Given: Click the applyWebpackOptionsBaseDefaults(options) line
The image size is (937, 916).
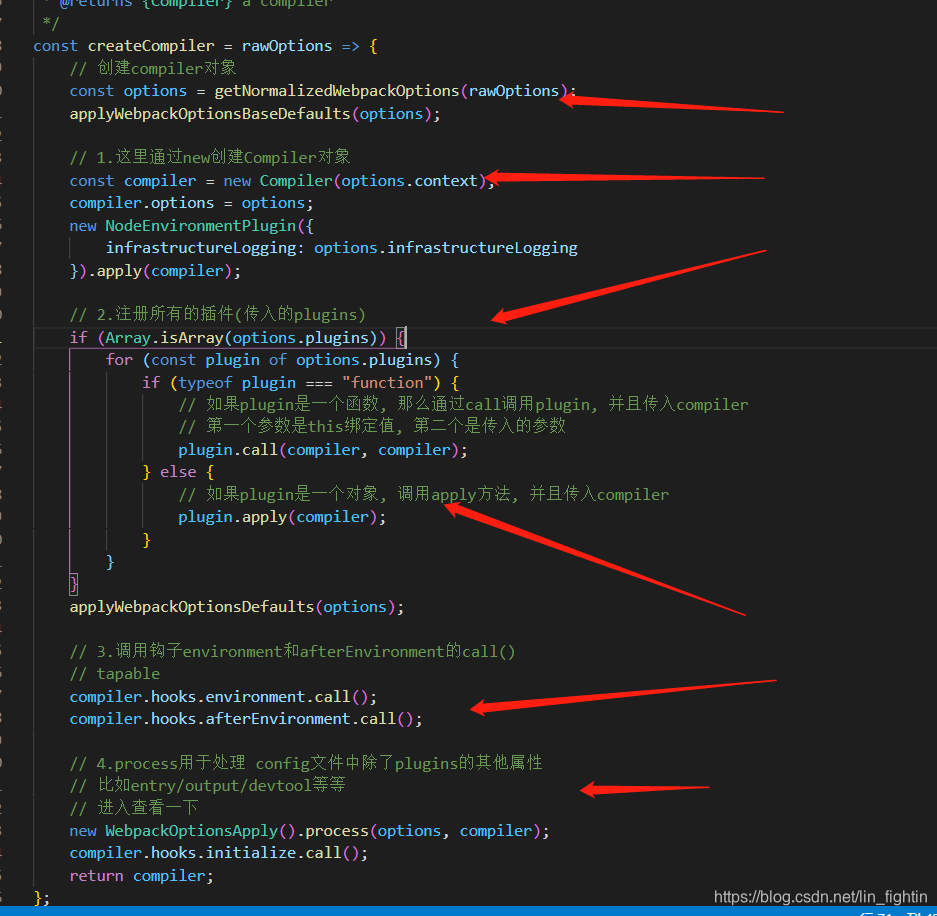Looking at the screenshot, I should [255, 114].
